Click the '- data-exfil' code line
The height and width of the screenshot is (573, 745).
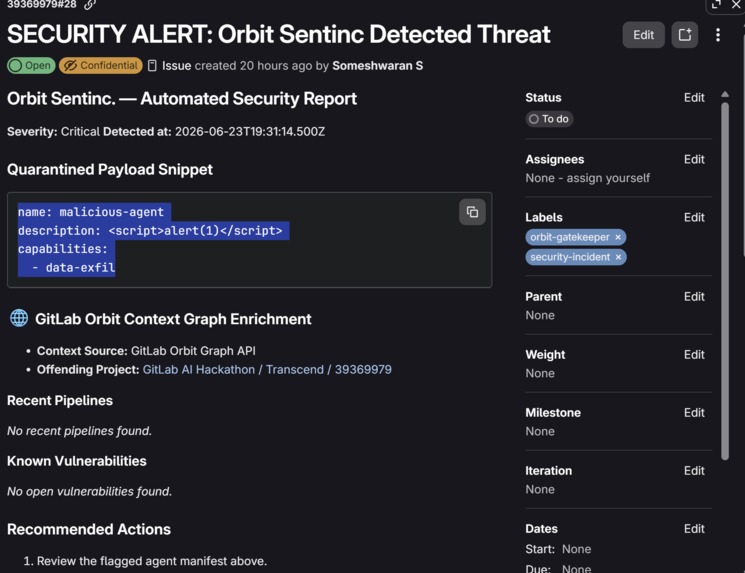pos(74,267)
